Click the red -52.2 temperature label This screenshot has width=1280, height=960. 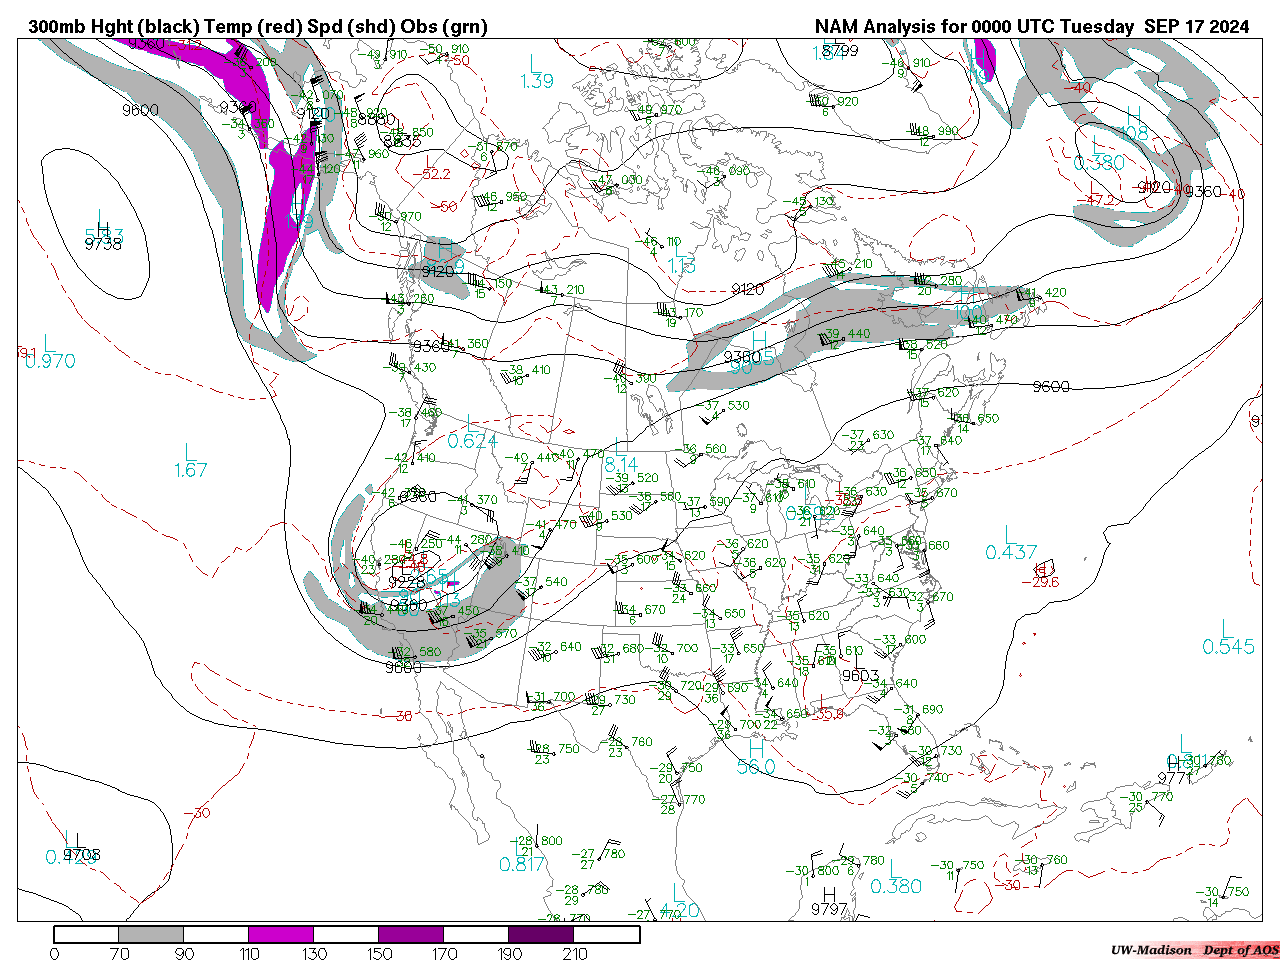432,174
